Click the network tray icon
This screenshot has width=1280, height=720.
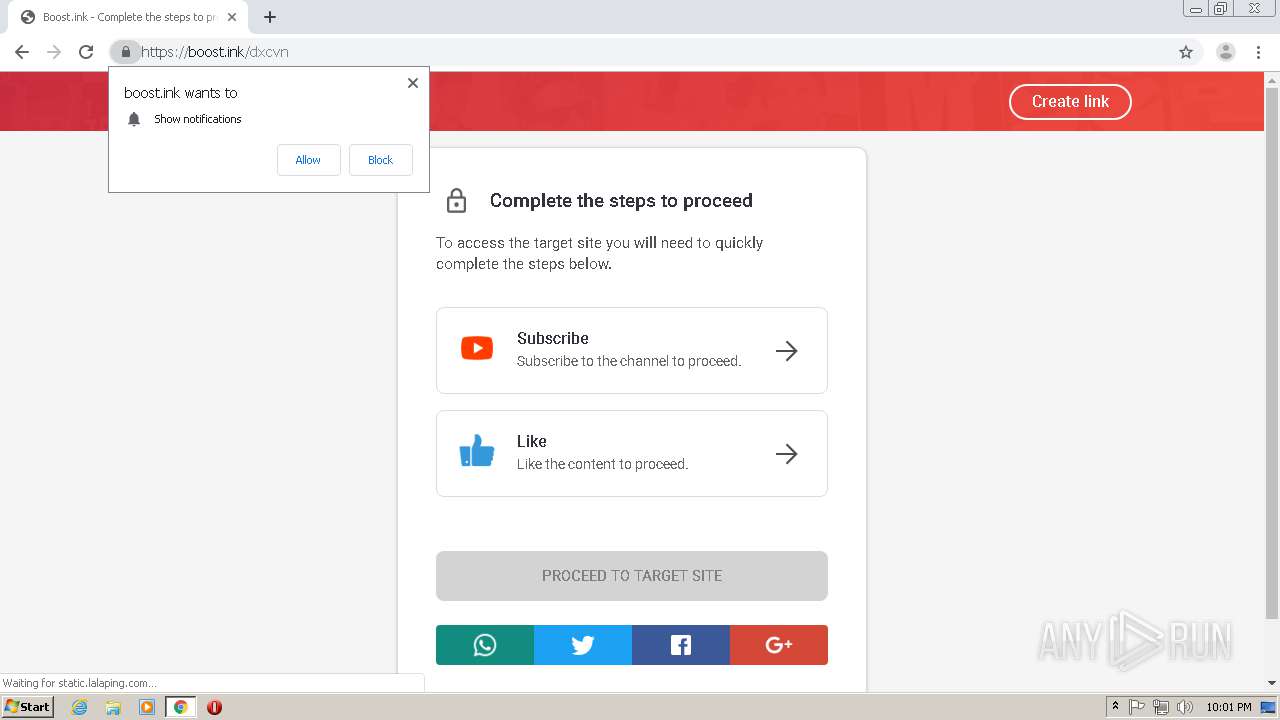tap(1161, 707)
